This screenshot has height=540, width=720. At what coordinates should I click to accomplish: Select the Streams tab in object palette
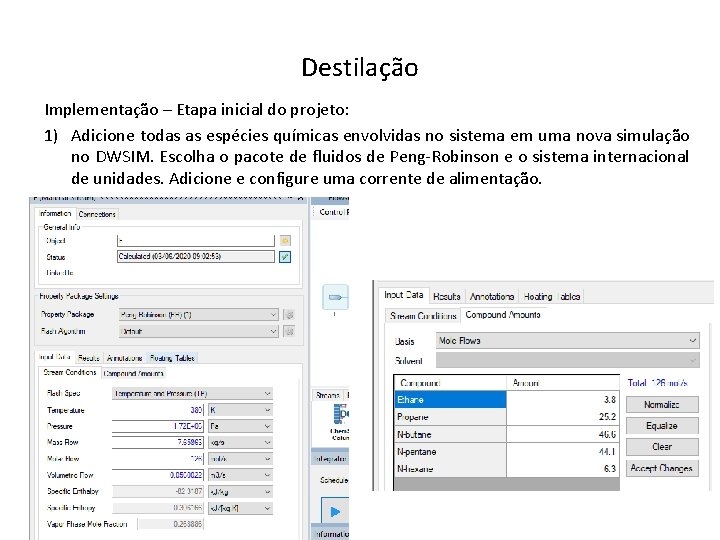click(x=328, y=395)
